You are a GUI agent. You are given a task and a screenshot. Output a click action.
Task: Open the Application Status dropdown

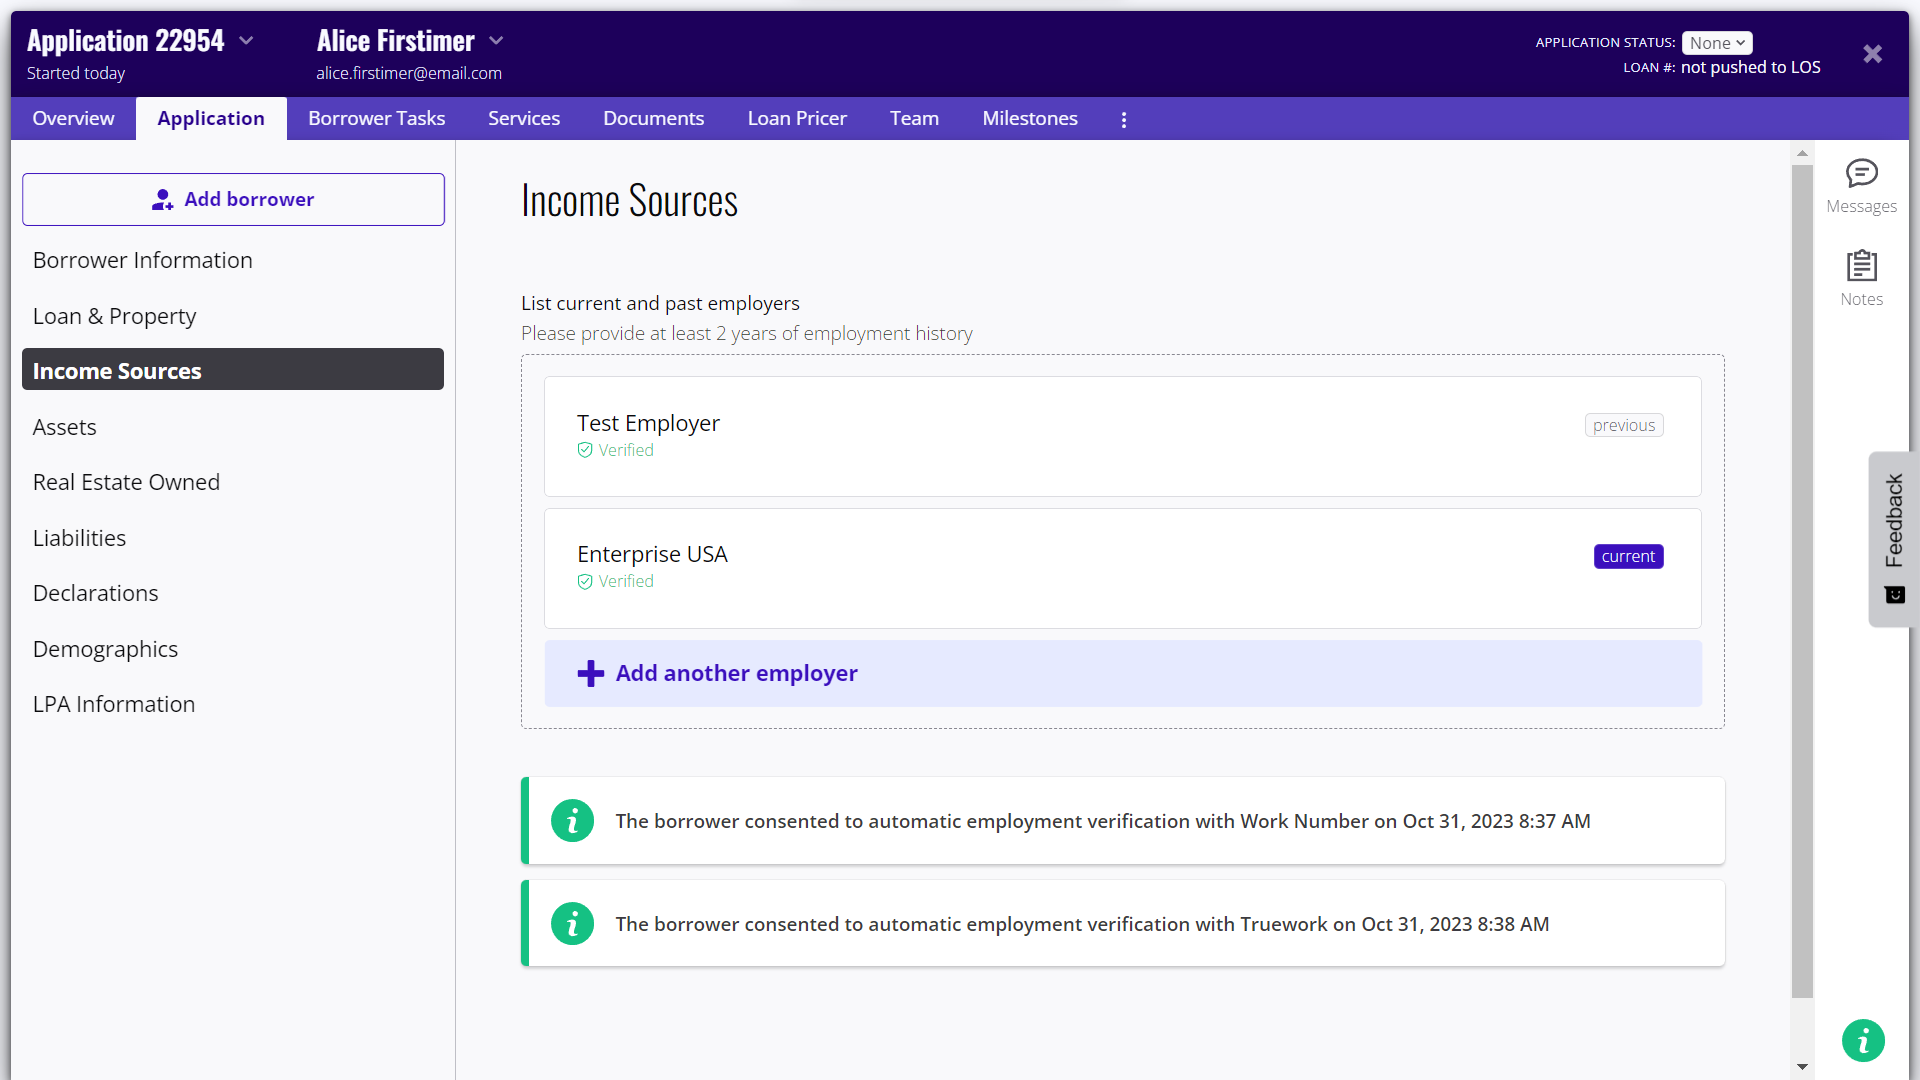(x=1716, y=43)
